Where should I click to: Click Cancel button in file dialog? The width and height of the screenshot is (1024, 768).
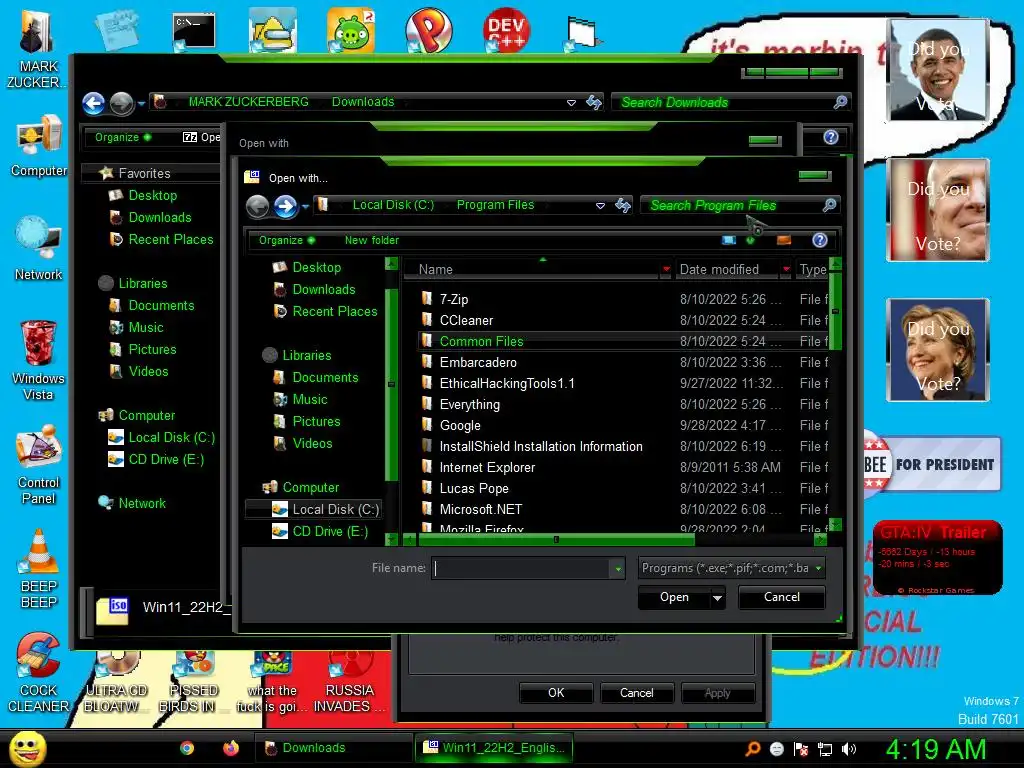pyautogui.click(x=782, y=598)
